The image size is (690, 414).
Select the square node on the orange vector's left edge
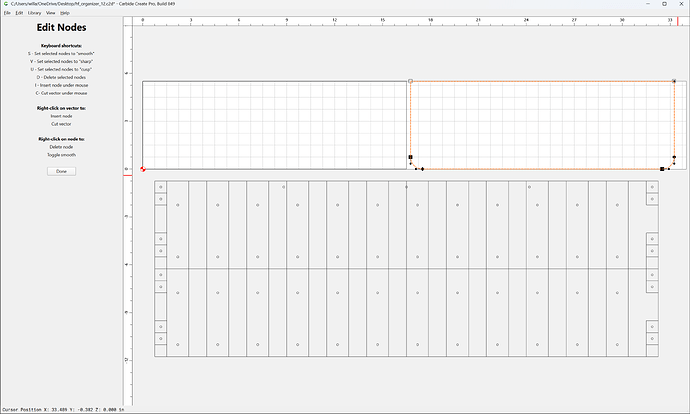pyautogui.click(x=411, y=157)
